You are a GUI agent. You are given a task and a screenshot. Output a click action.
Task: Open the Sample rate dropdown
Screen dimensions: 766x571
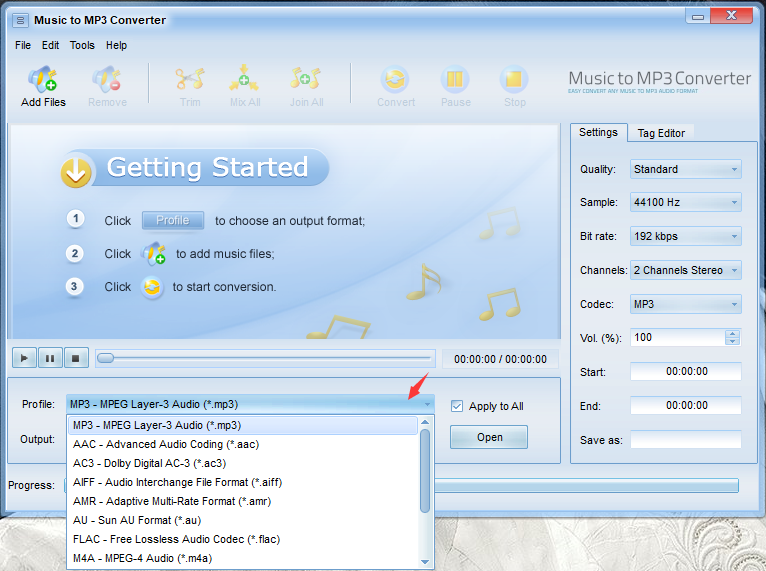686,203
